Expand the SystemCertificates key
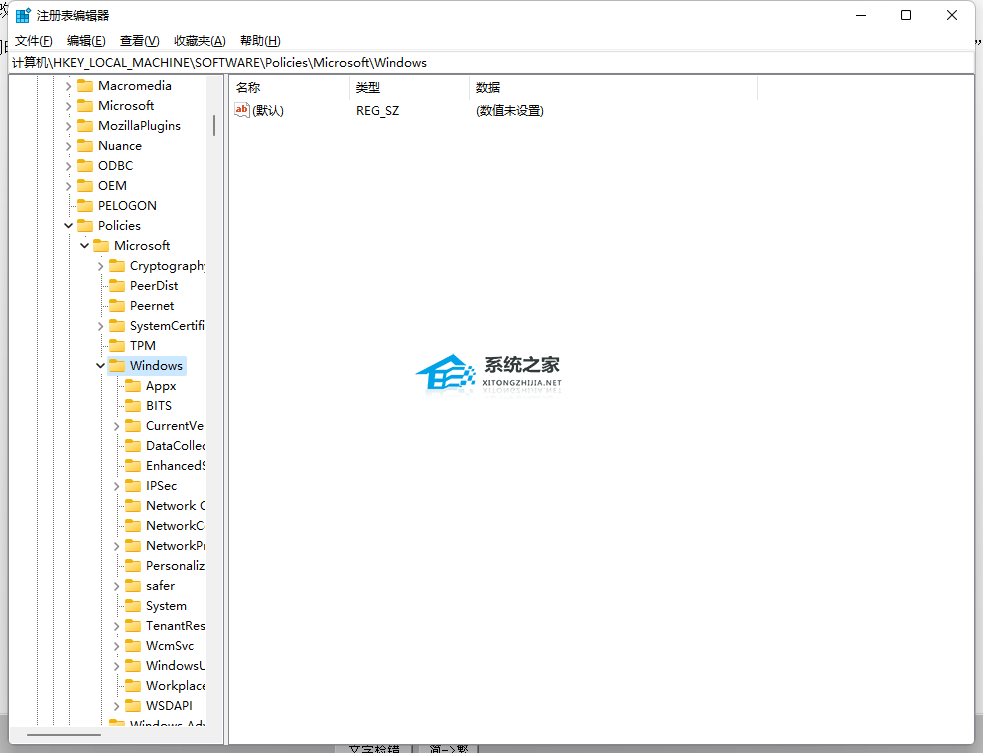983x753 pixels. pos(100,326)
